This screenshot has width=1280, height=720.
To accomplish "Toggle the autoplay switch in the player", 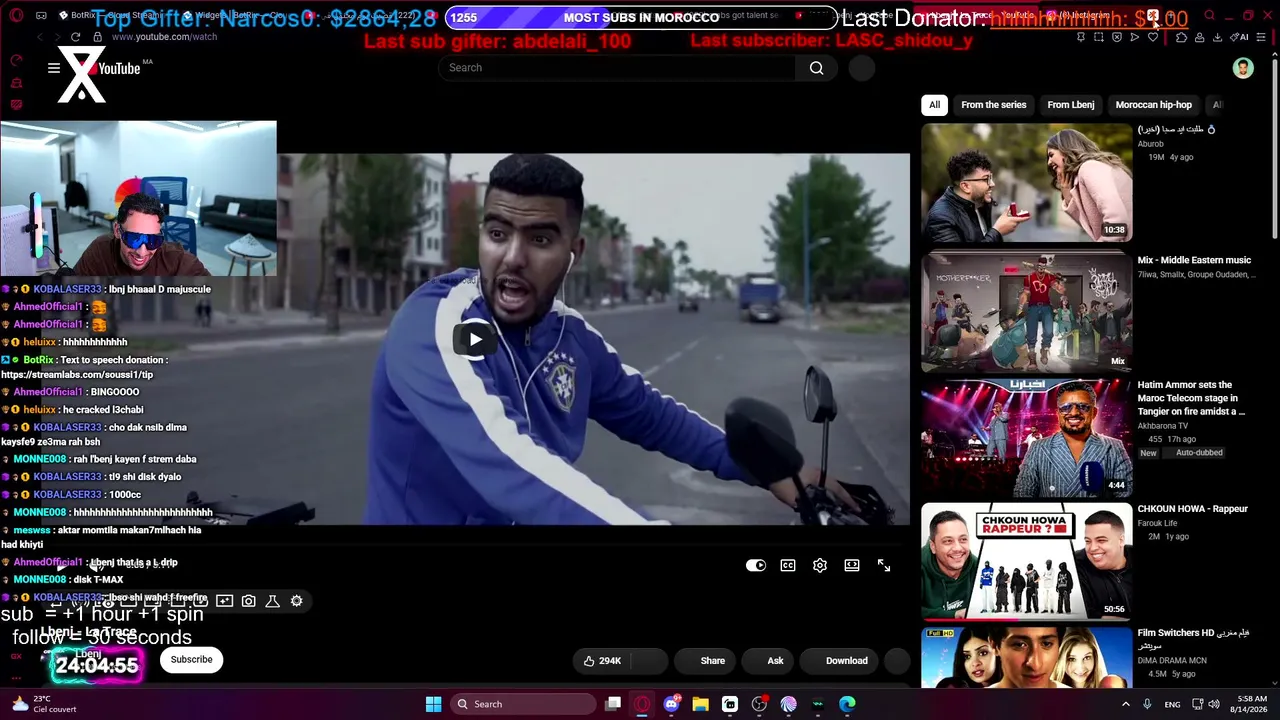I will click(x=756, y=565).
